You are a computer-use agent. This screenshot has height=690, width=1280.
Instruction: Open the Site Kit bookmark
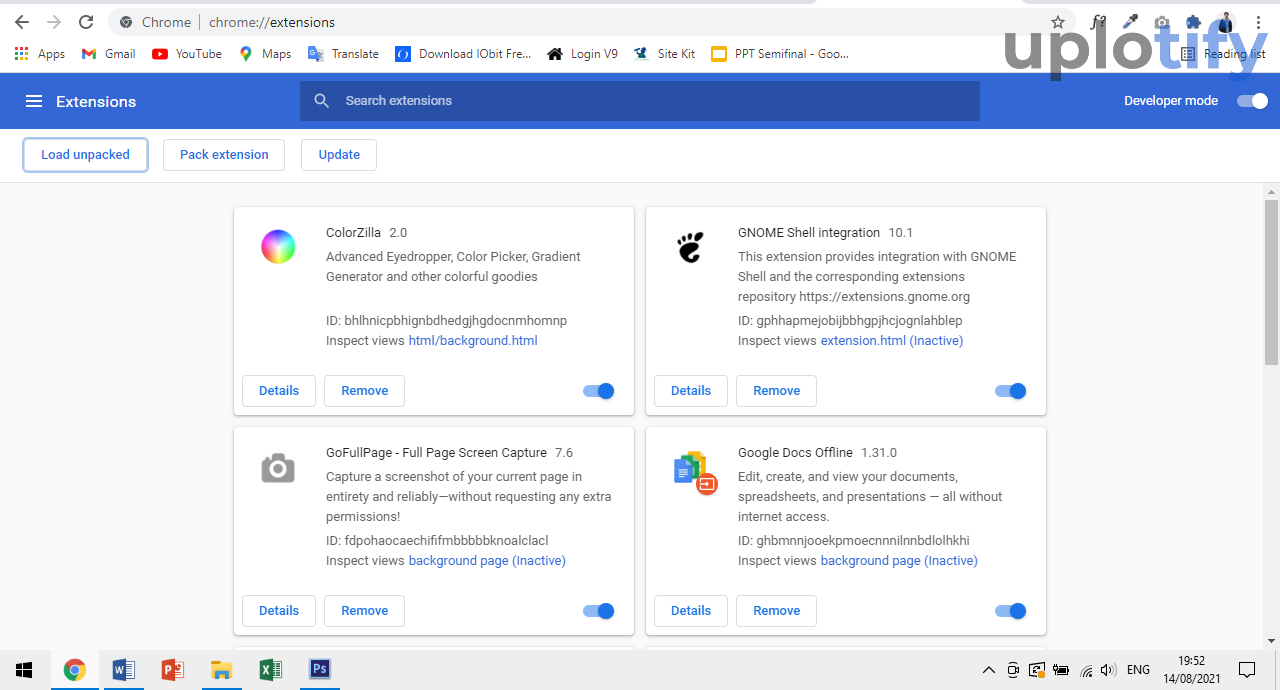(x=664, y=54)
